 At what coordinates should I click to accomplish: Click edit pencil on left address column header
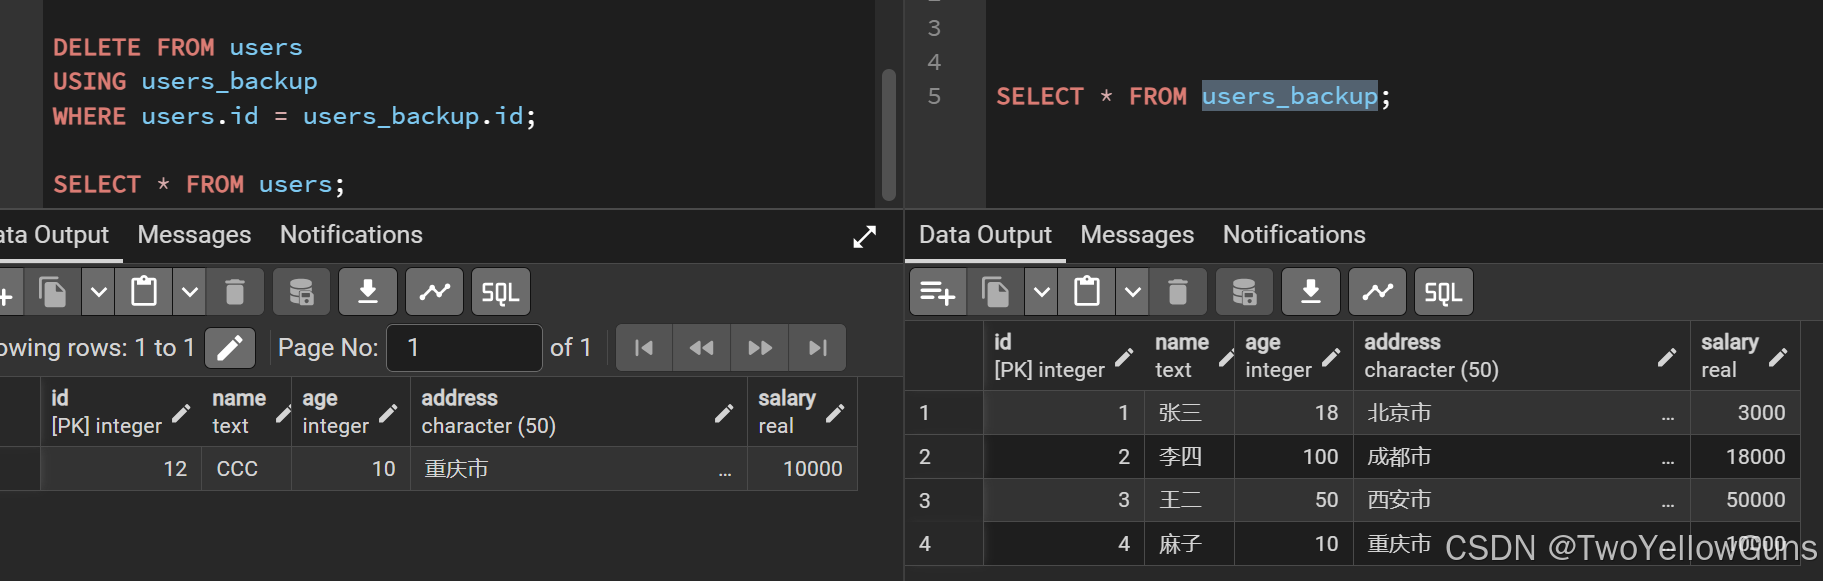[x=724, y=413]
